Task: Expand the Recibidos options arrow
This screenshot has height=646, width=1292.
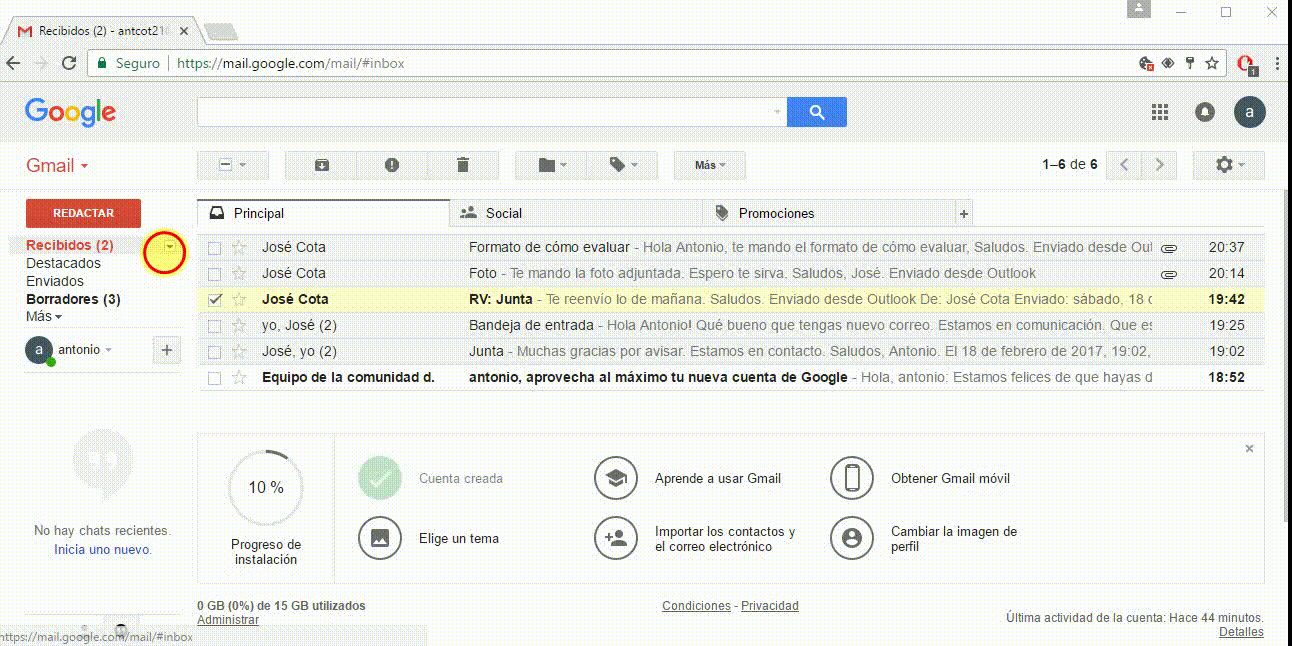Action: tap(170, 246)
